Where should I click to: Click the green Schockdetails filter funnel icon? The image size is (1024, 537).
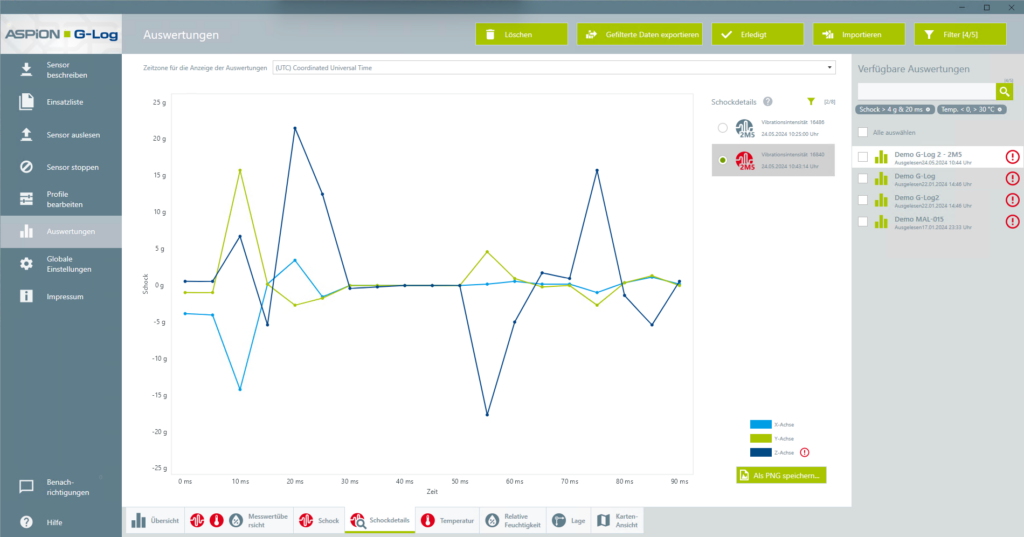tap(810, 102)
